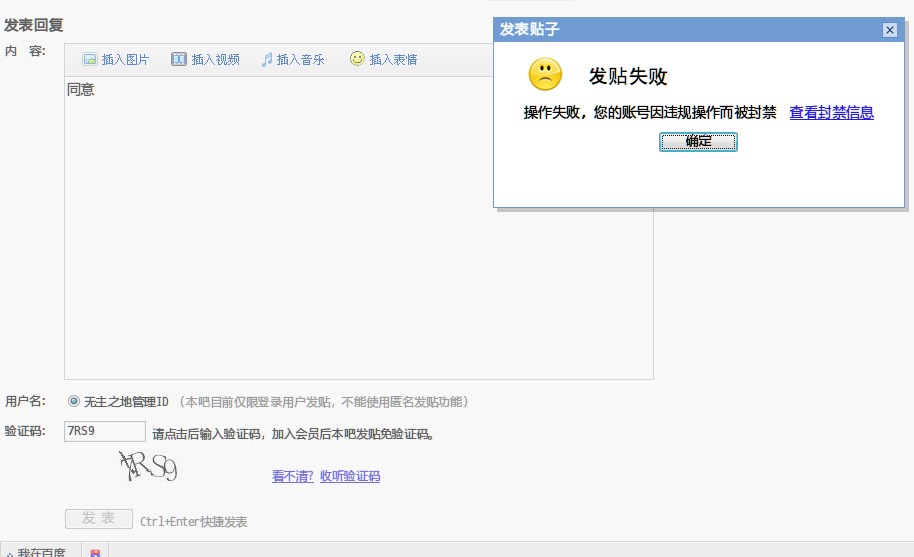Select the 无主之地管理ID username radio button
The image size is (914, 557).
73,401
